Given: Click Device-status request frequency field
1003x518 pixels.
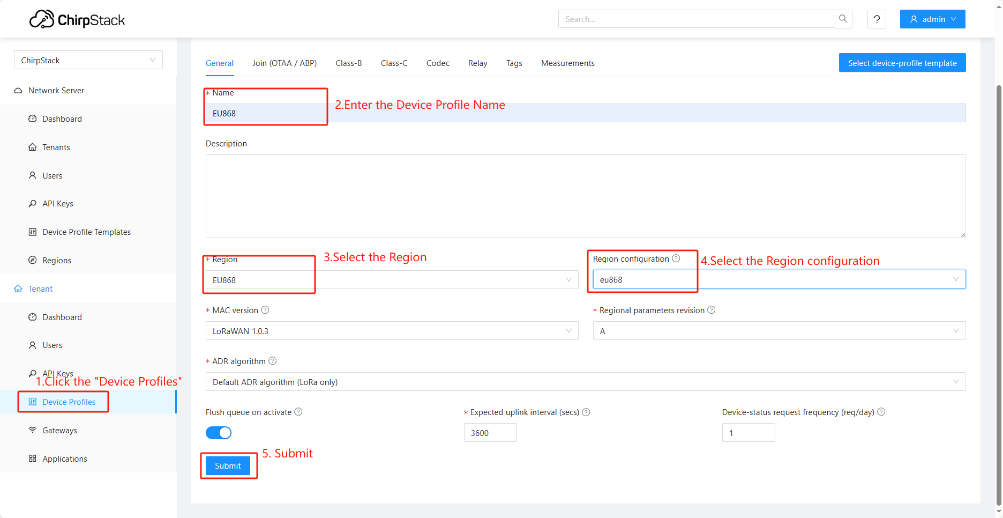Looking at the screenshot, I should pyautogui.click(x=748, y=433).
